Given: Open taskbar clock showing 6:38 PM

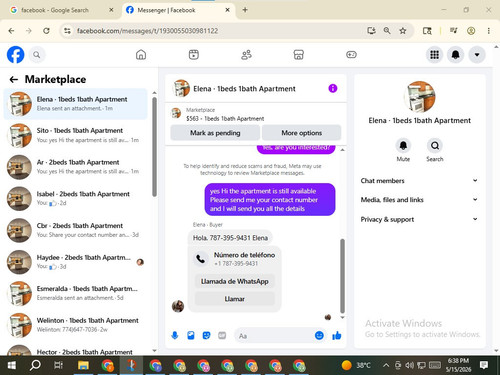Looking at the screenshot, I should (458, 365).
